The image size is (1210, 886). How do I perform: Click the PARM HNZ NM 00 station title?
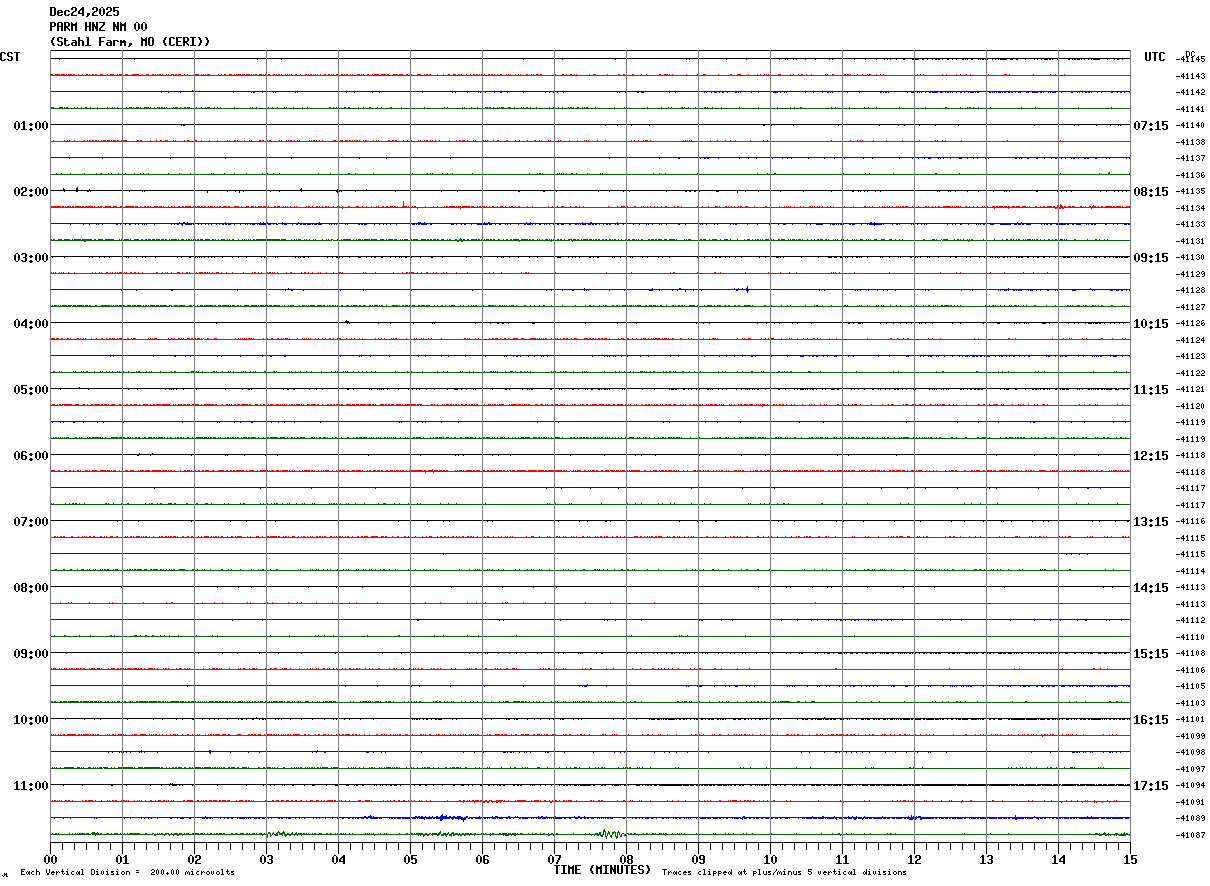(98, 27)
